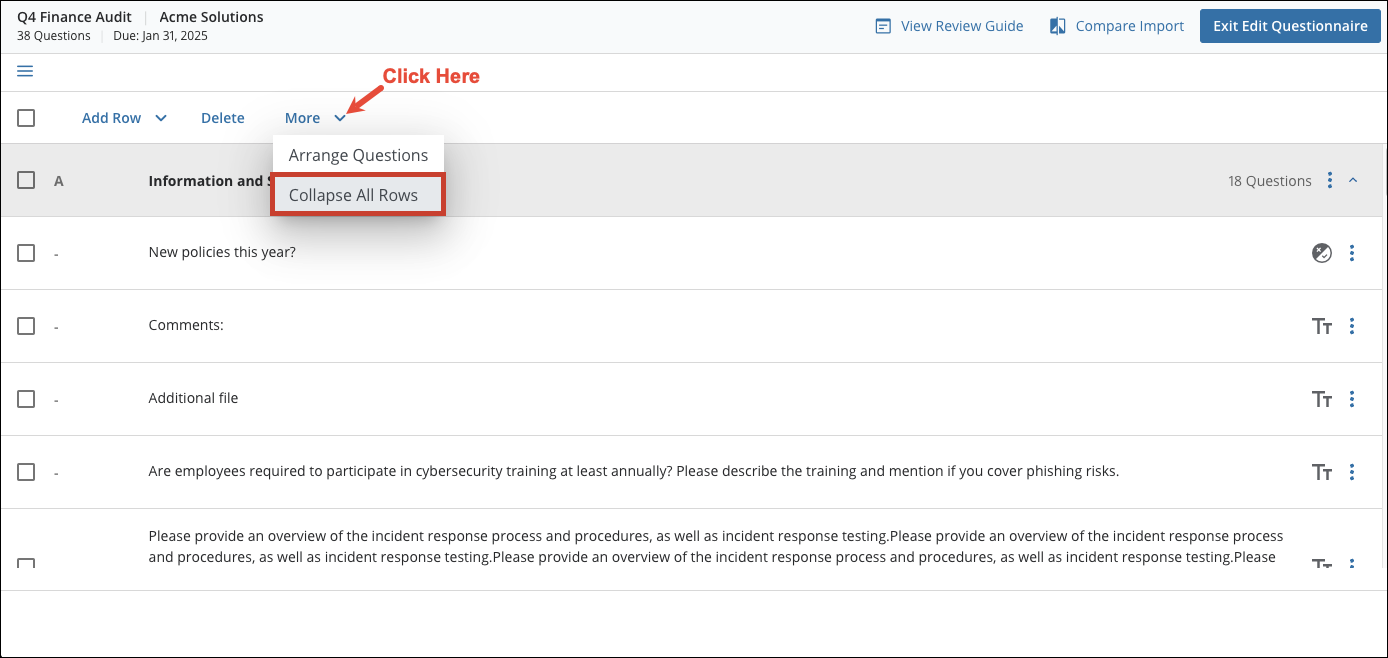This screenshot has height=658, width=1388.
Task: Open the hamburger menu icon
Action: (x=25, y=71)
